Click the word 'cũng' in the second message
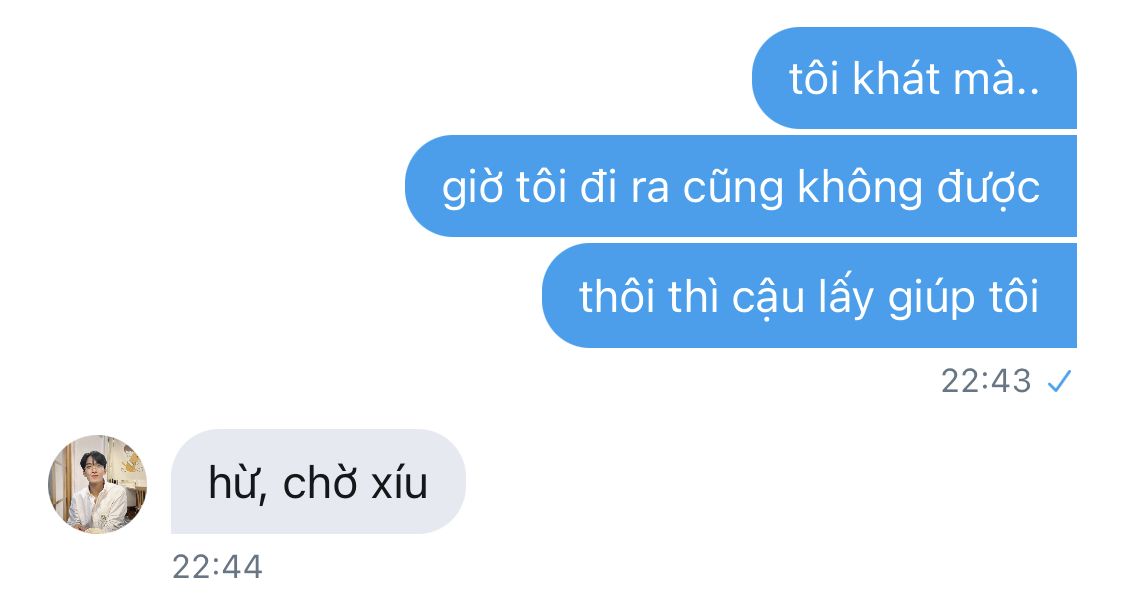The width and height of the screenshot is (1125, 608). [733, 188]
